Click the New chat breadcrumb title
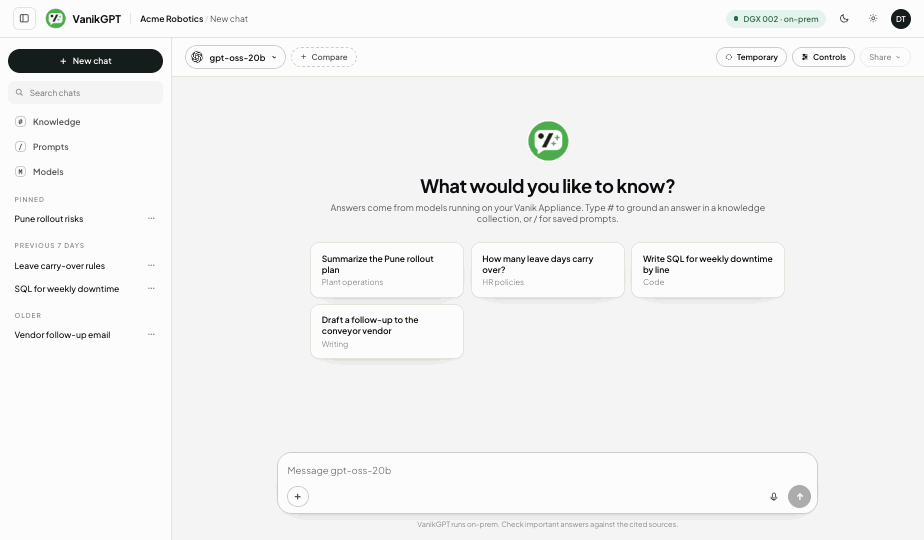Viewport: 924px width, 540px height. click(229, 19)
